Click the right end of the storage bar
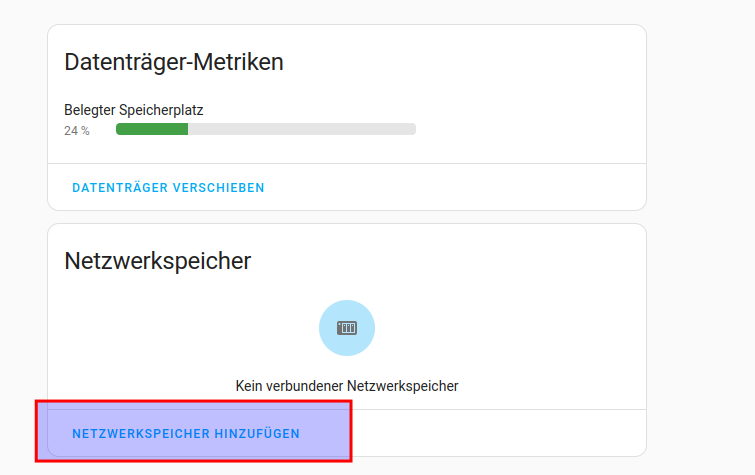The height and width of the screenshot is (475, 755). [412, 129]
